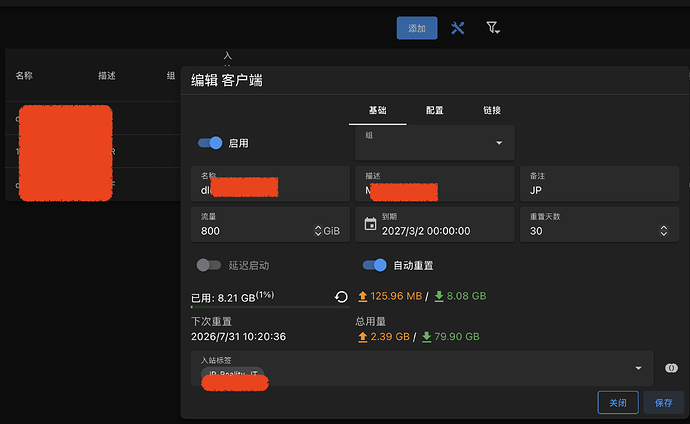Click the 组 column header in table
Image resolution: width=690 pixels, height=424 pixels.
[171, 76]
